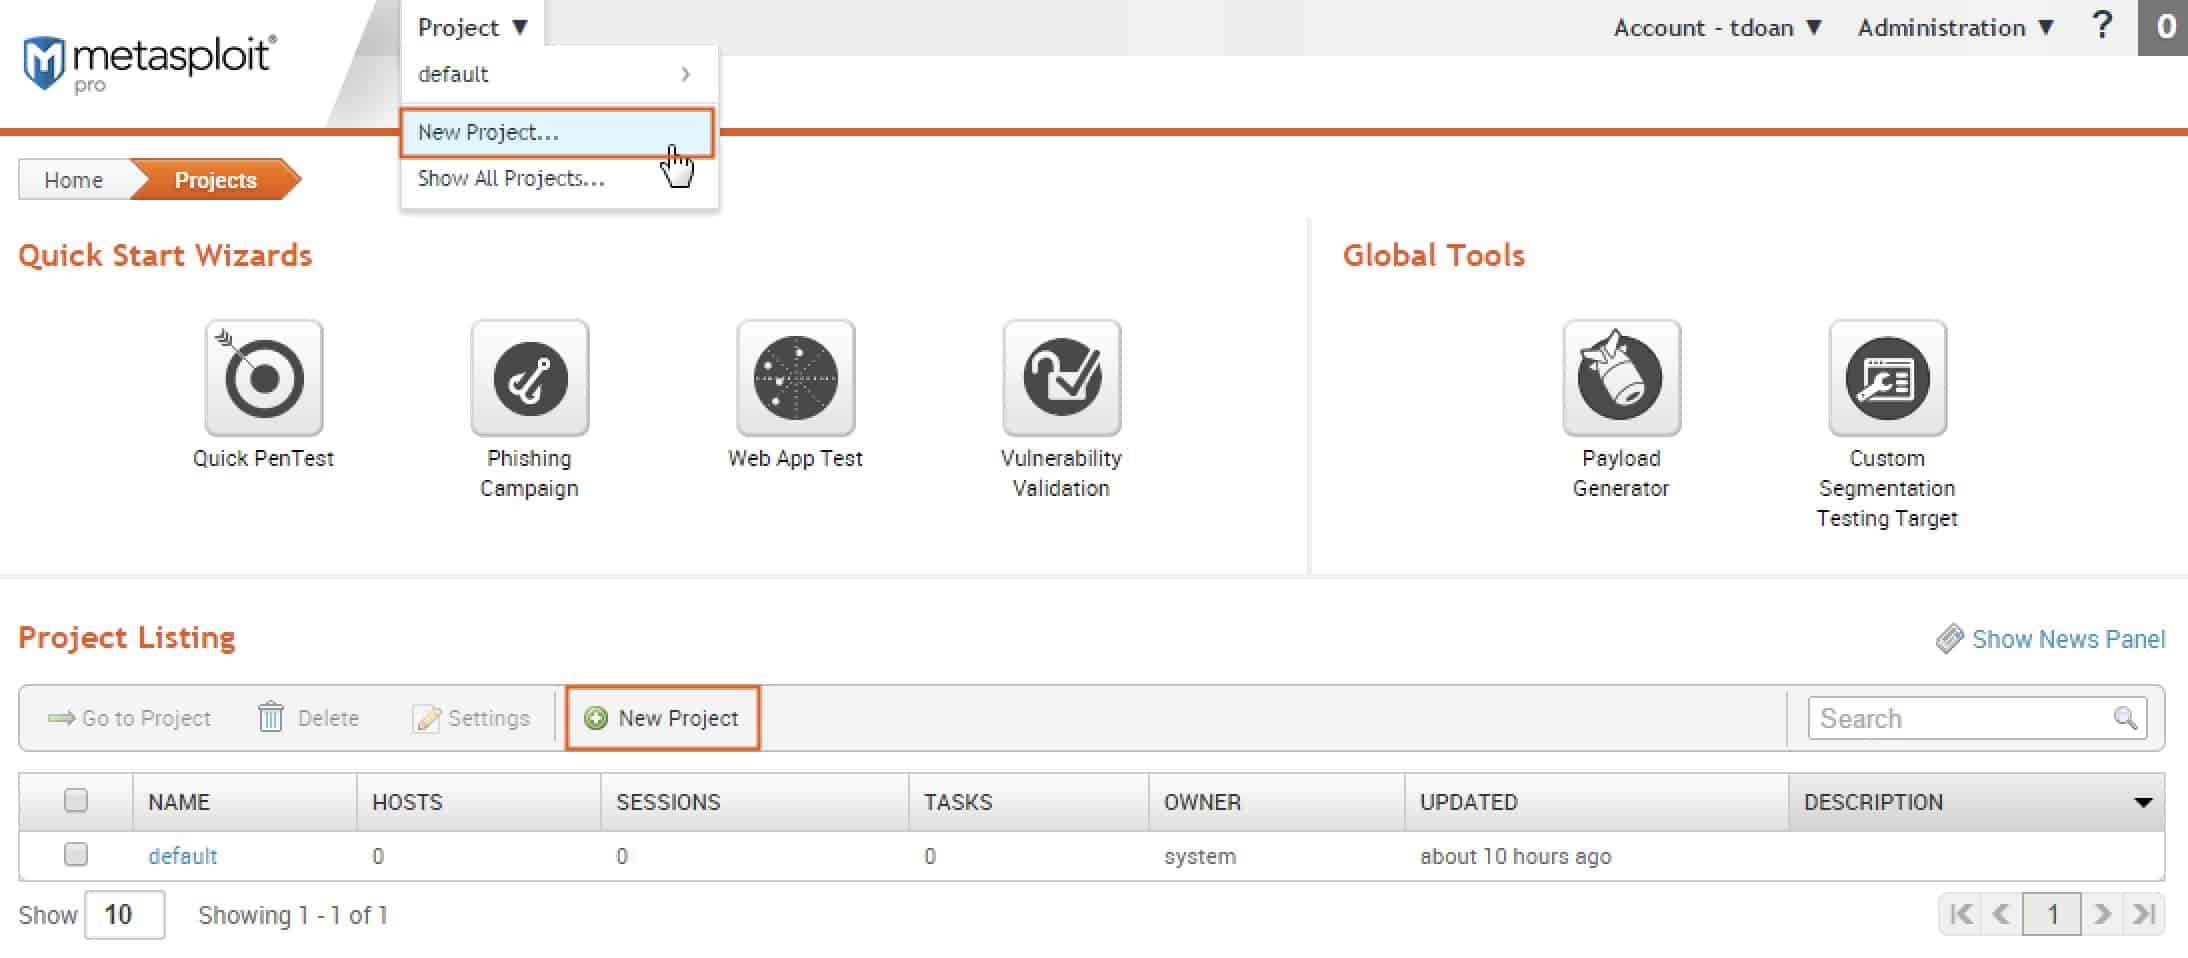Viewport: 2188px width, 958px height.
Task: Click the Show News Panel tag icon
Action: (x=1950, y=639)
